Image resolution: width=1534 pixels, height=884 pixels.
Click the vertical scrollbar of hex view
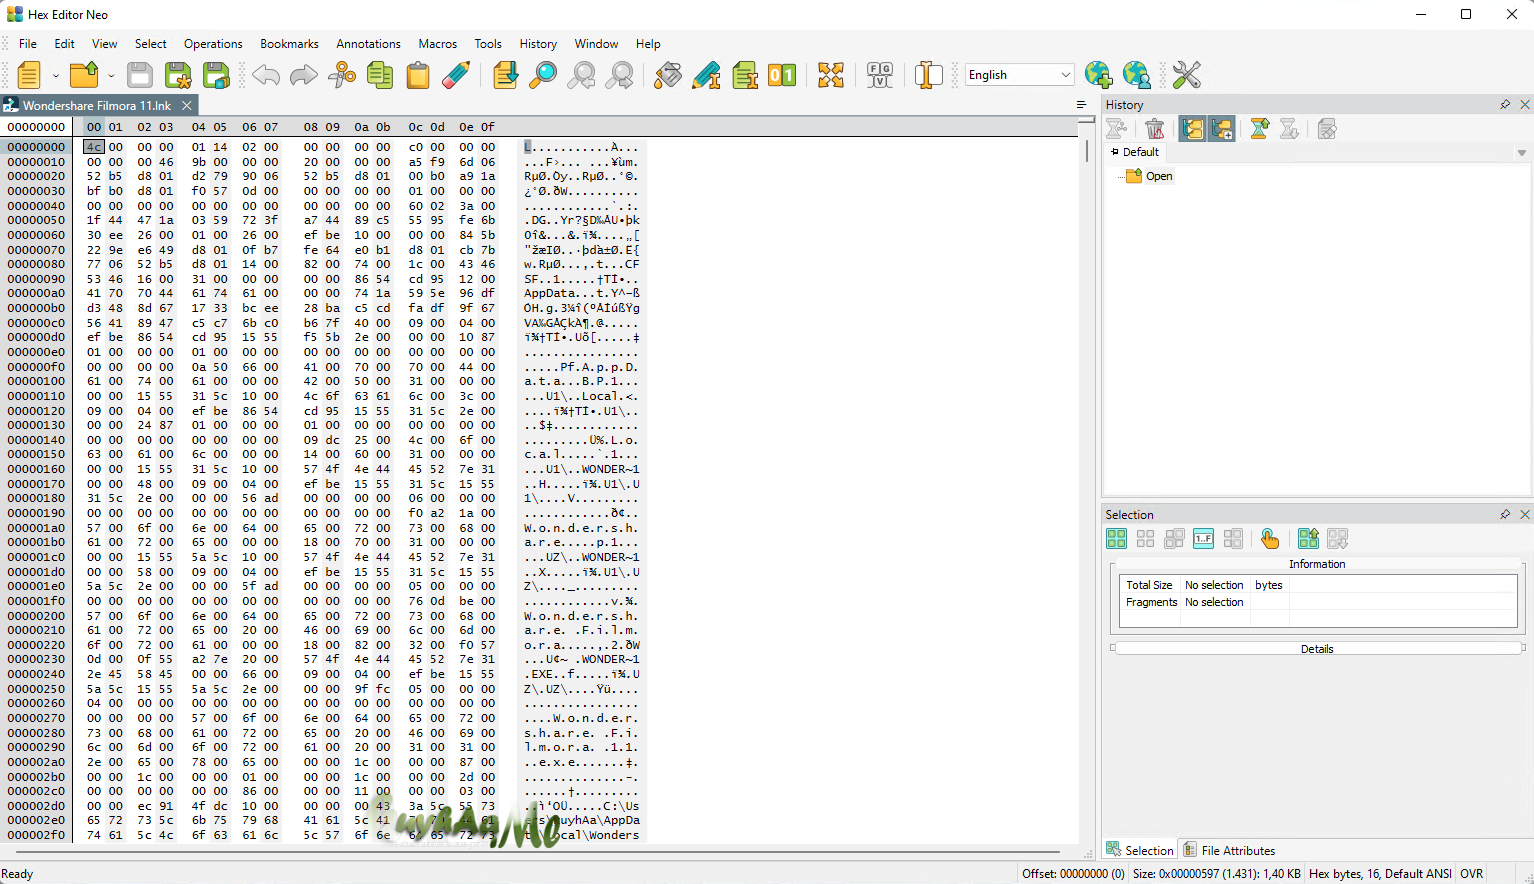1087,151
